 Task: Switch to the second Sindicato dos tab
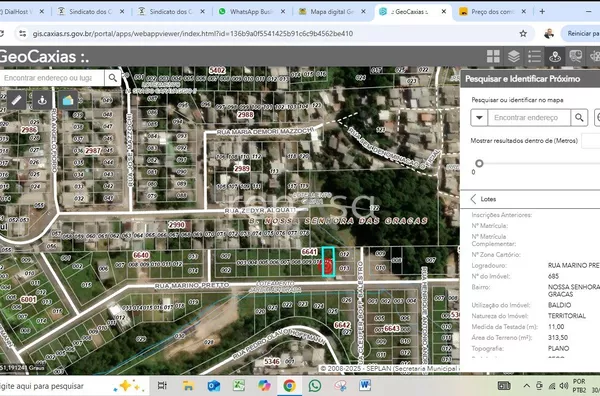(171, 12)
